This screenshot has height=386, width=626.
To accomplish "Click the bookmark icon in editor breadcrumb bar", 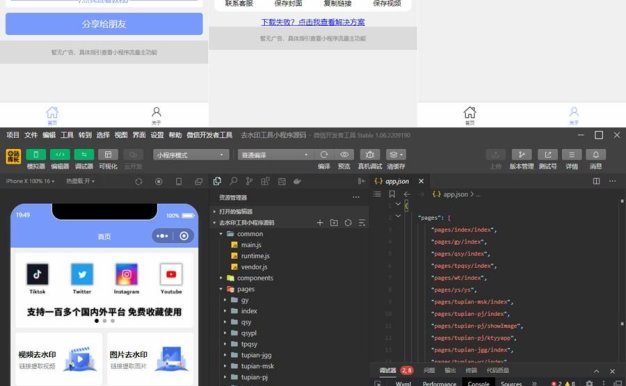I will (x=392, y=194).
